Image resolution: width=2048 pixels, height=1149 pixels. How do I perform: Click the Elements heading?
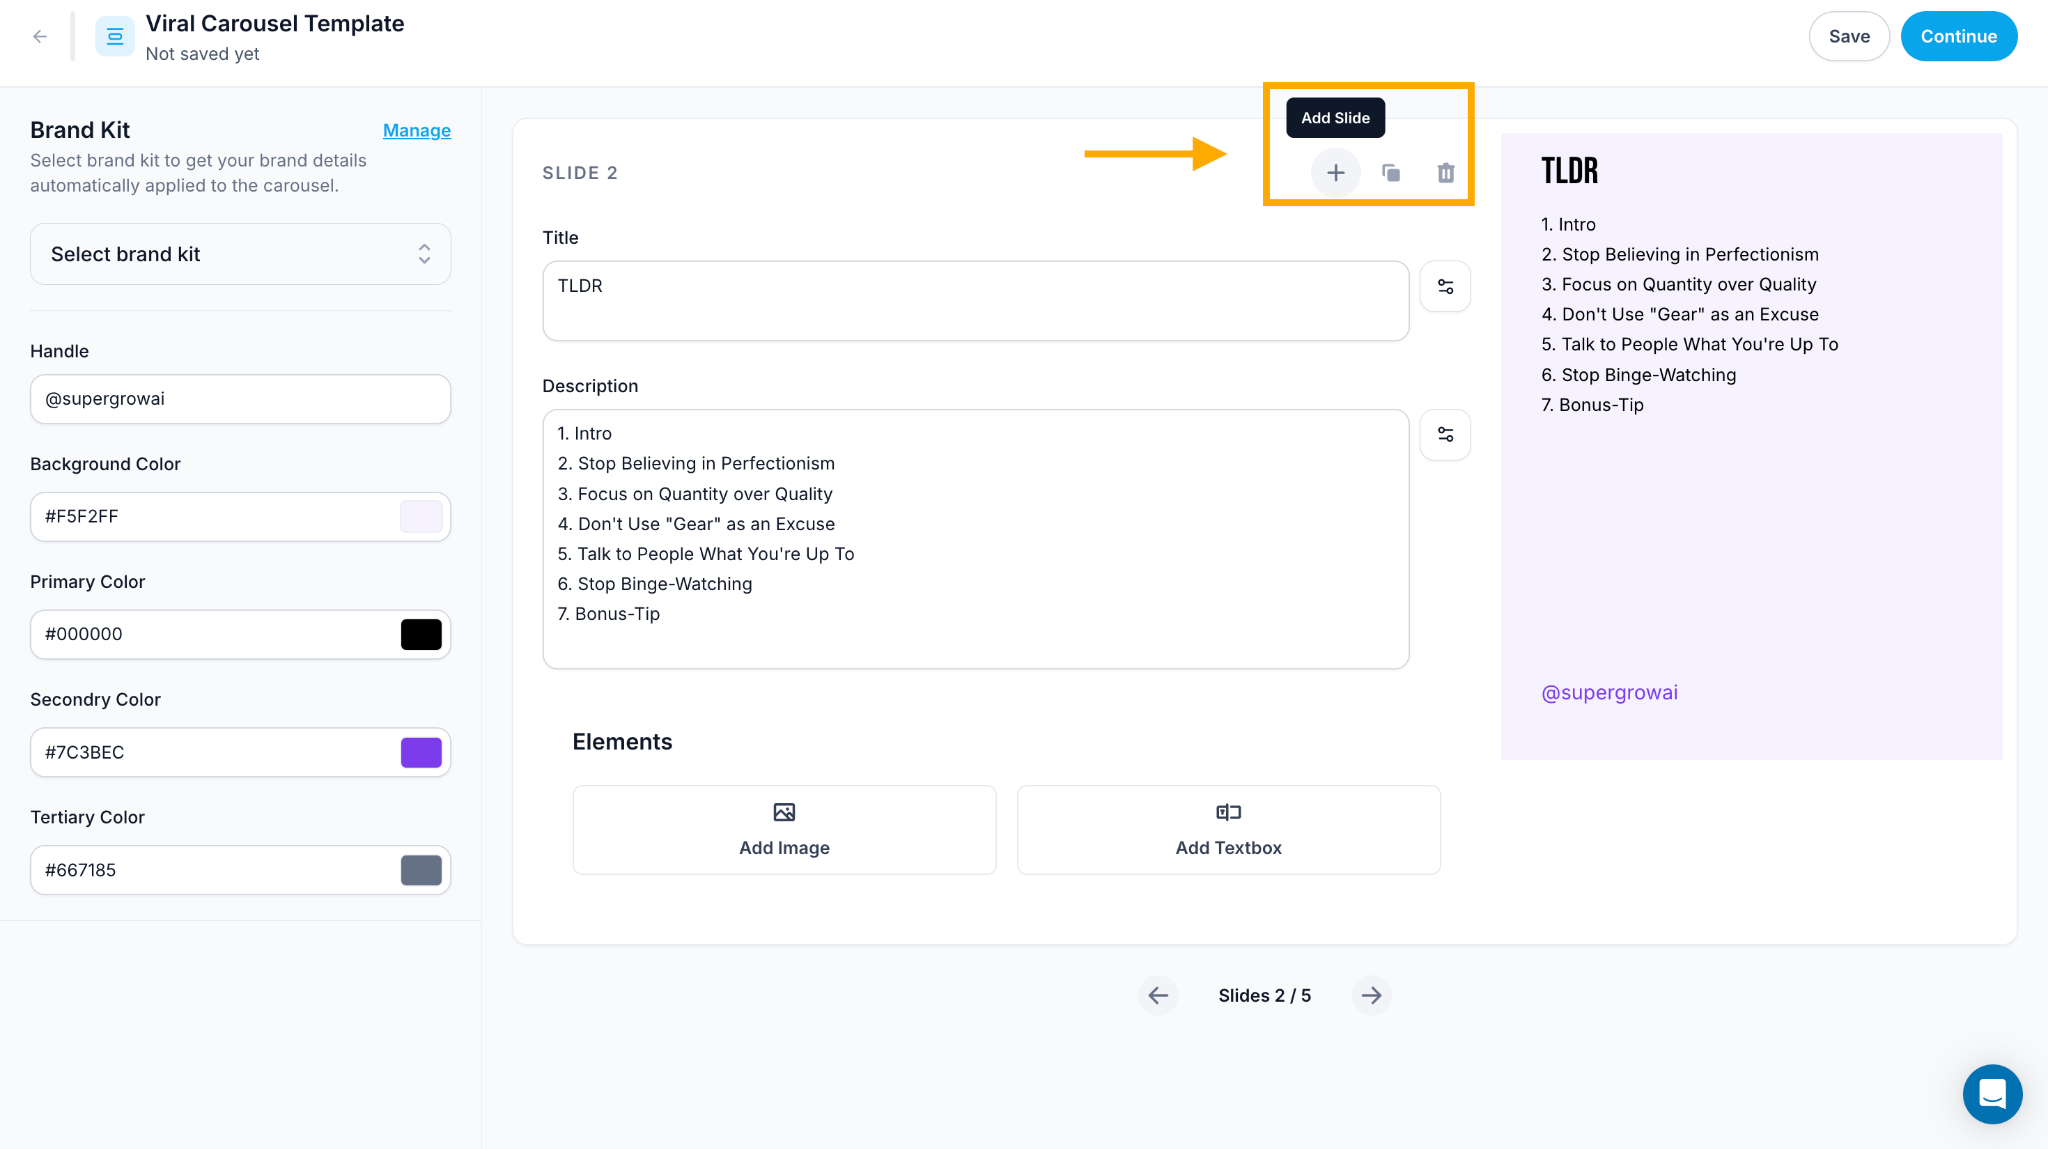pos(622,742)
